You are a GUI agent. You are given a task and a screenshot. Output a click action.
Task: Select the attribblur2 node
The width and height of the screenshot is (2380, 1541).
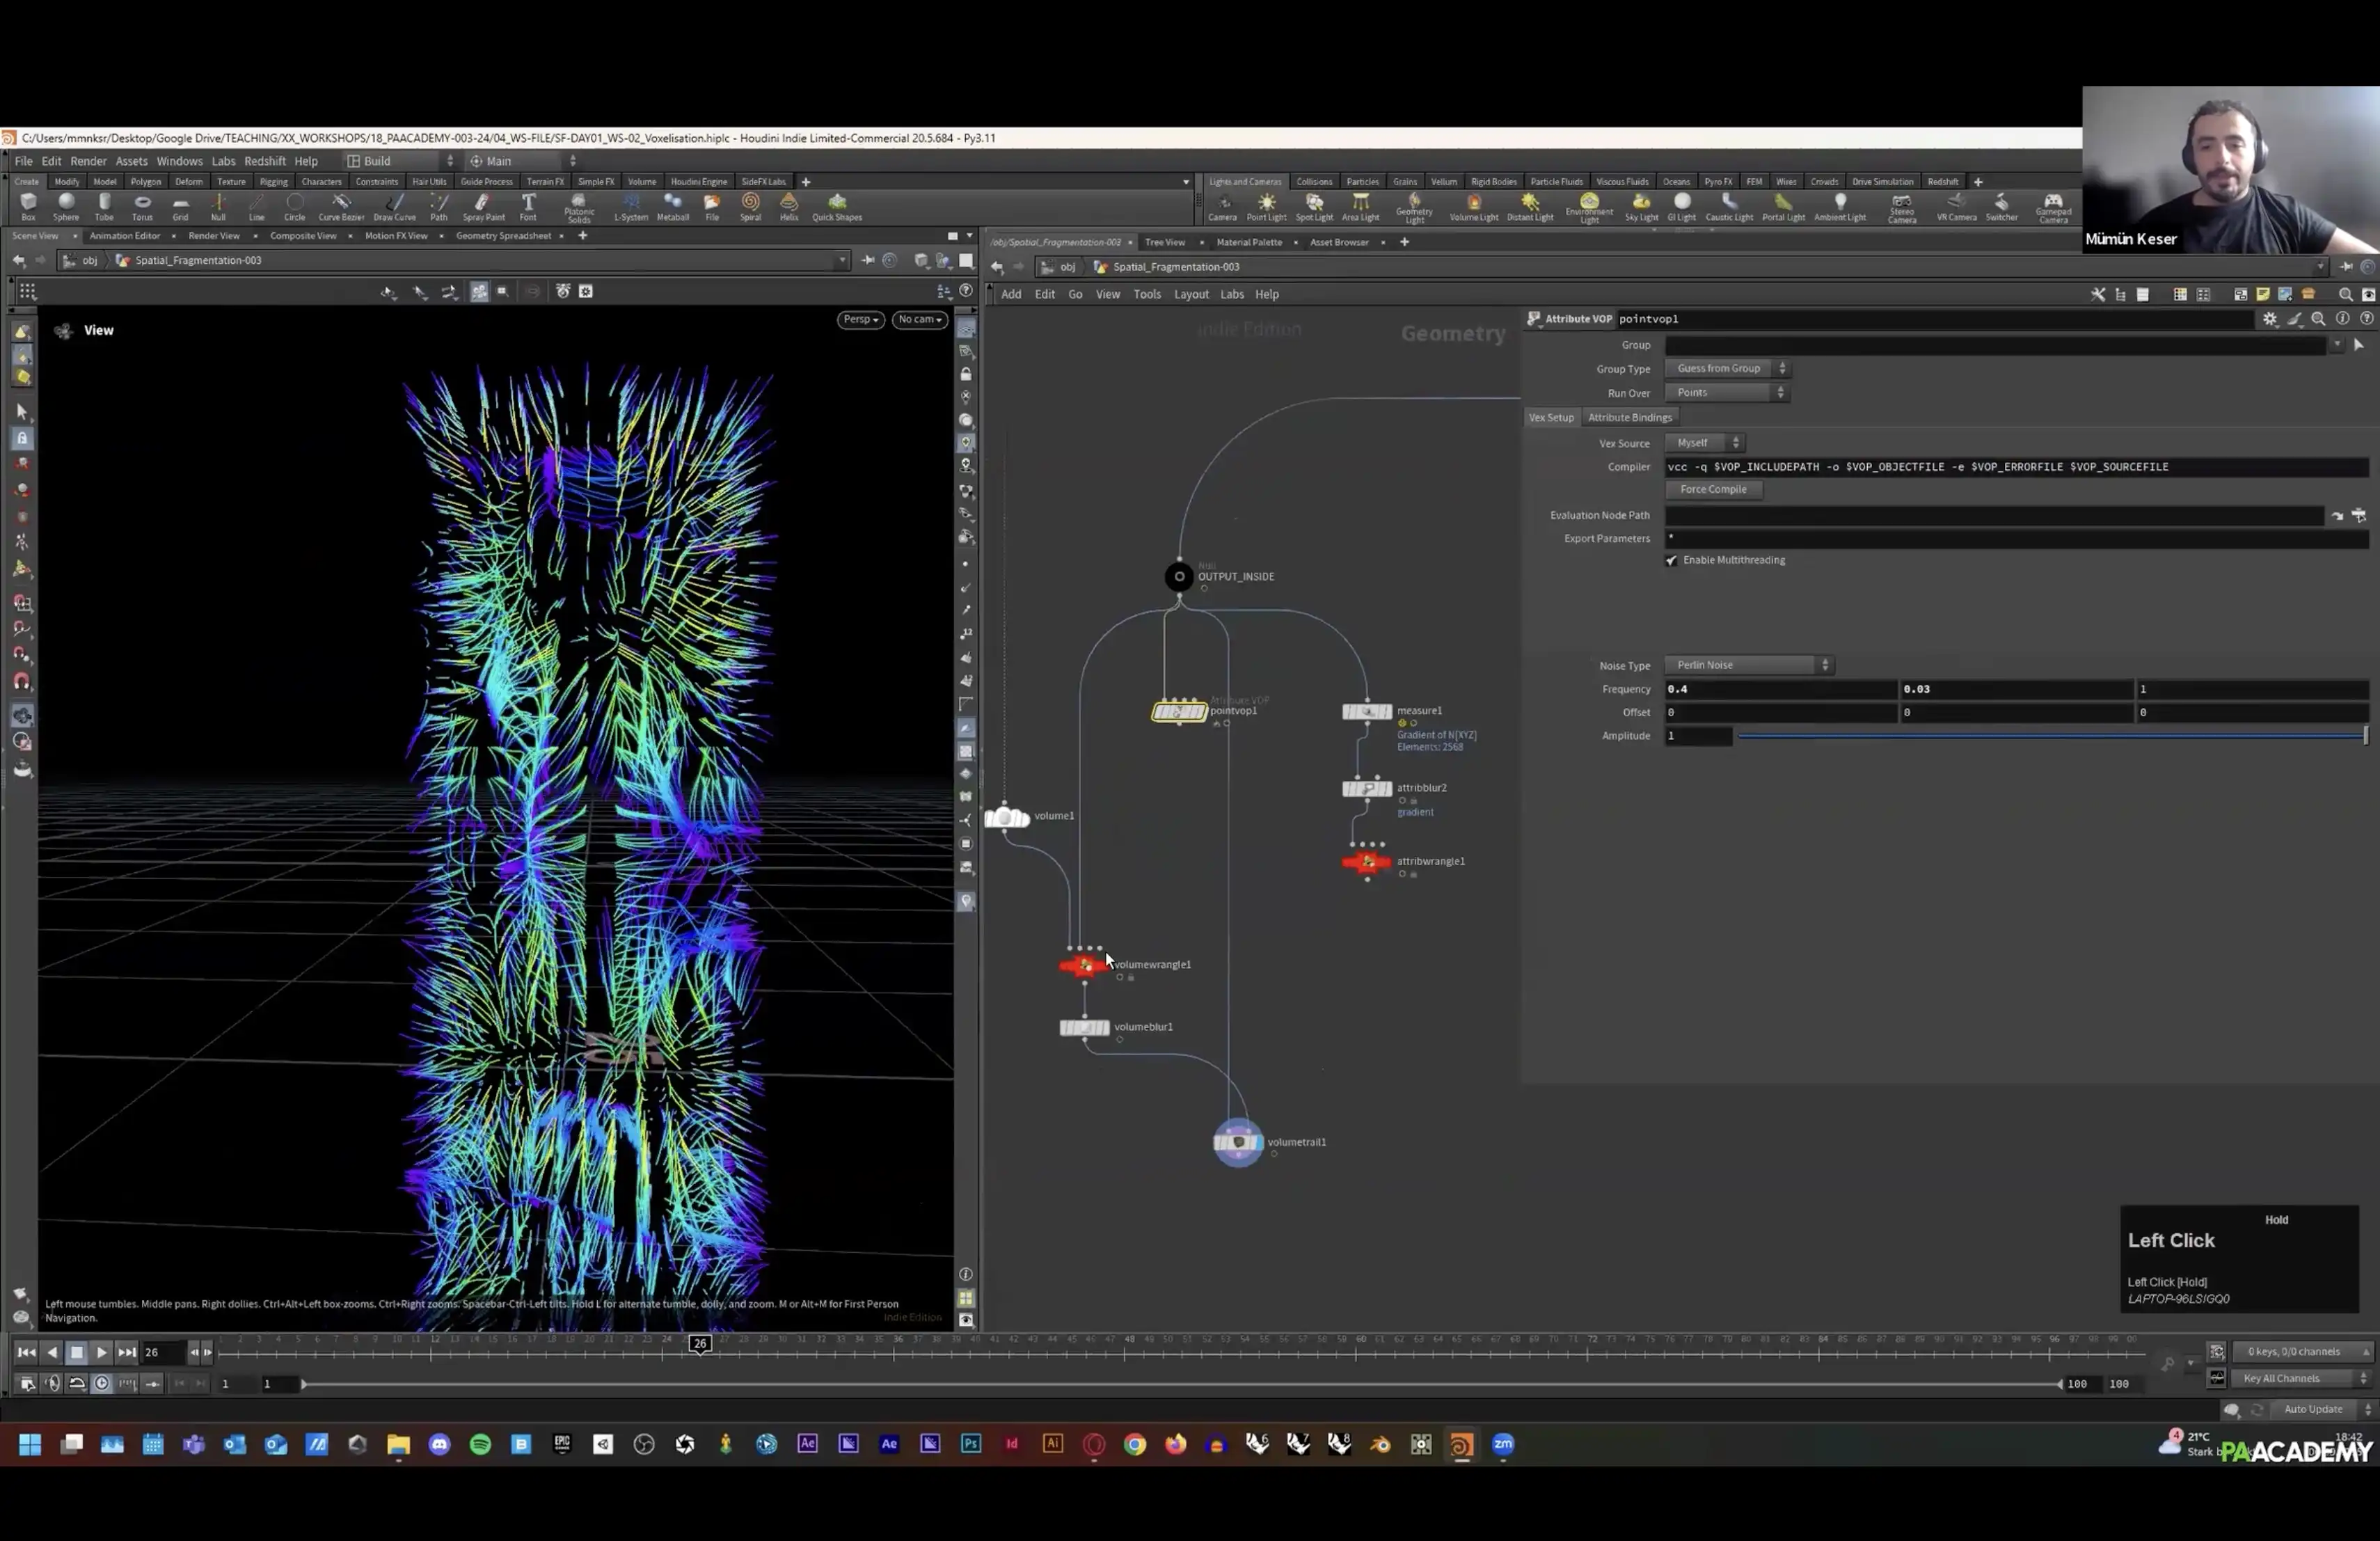tap(1367, 788)
